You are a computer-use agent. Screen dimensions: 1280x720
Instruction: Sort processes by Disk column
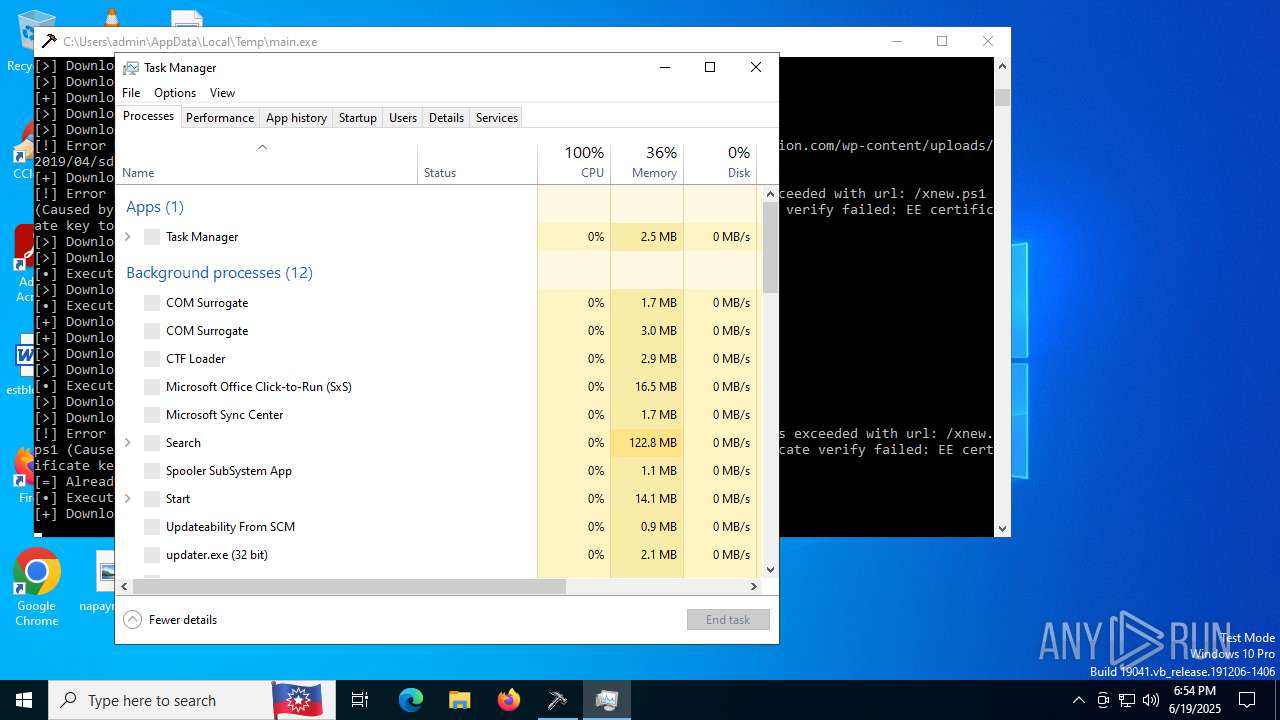(x=720, y=164)
